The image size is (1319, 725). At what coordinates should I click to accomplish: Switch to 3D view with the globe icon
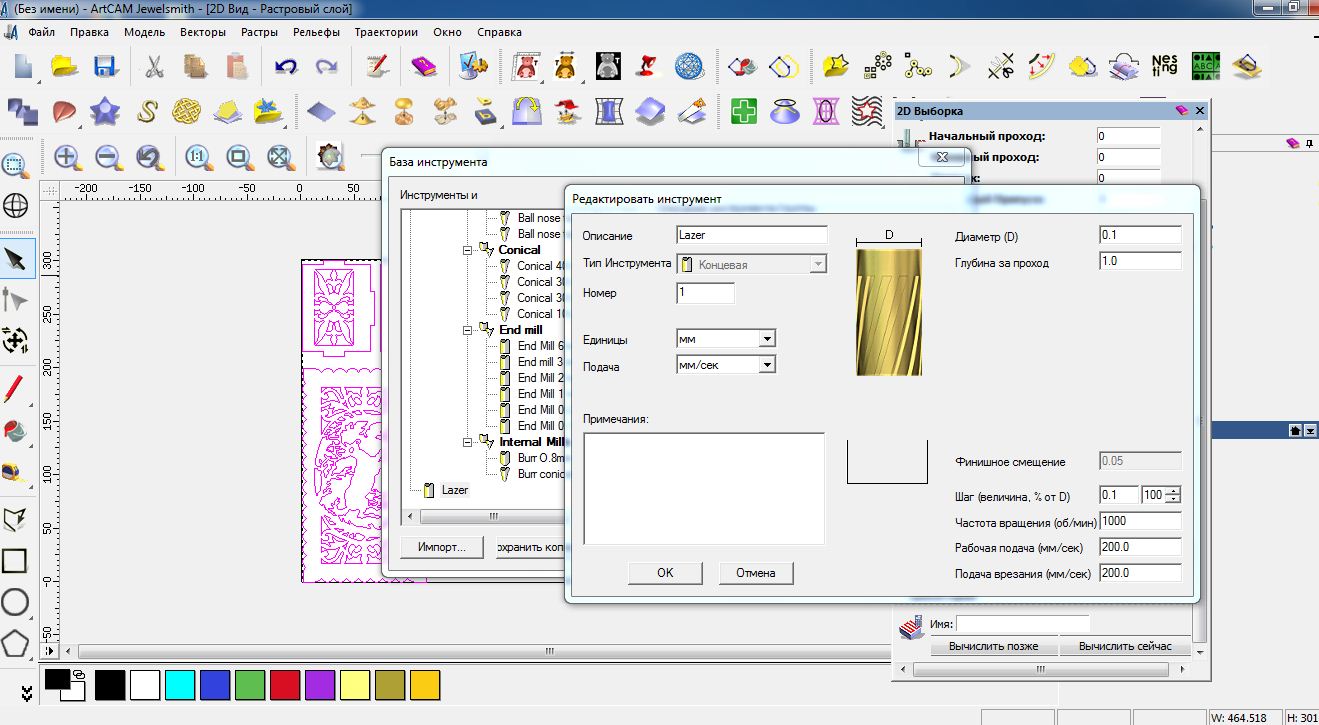coord(16,206)
